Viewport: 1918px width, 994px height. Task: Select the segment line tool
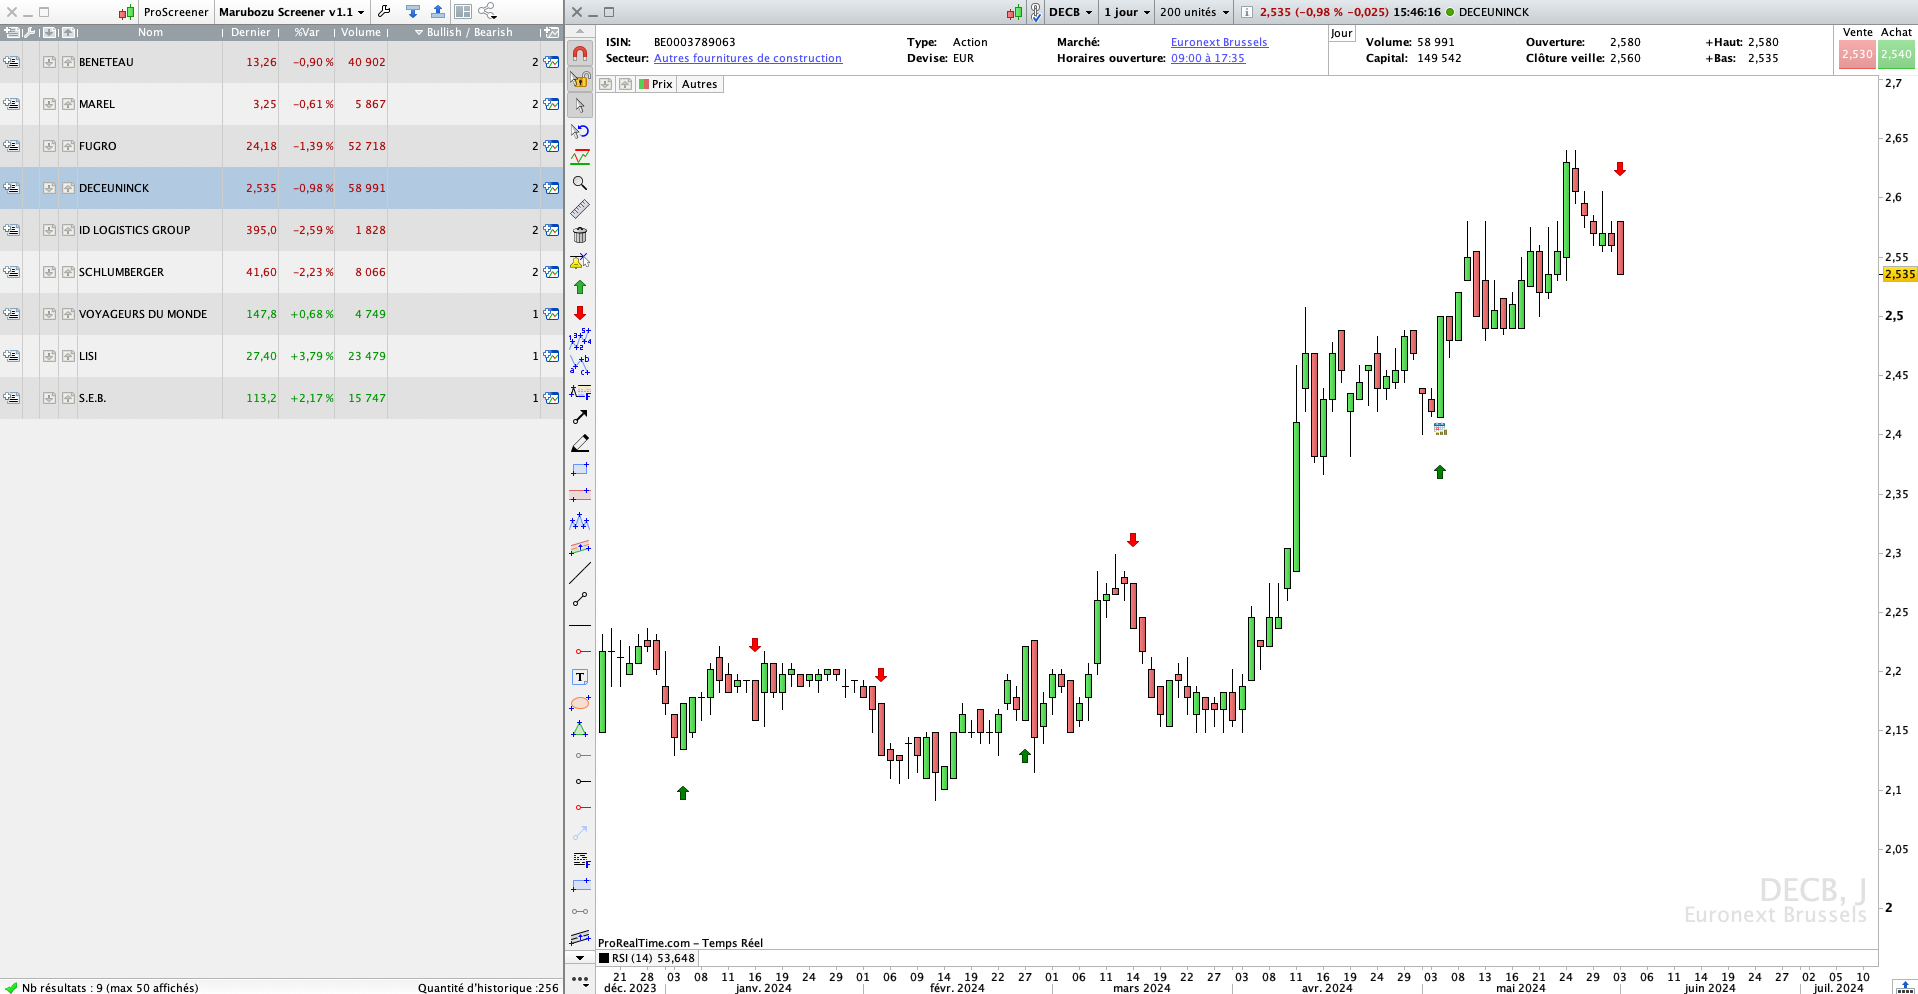(x=580, y=599)
